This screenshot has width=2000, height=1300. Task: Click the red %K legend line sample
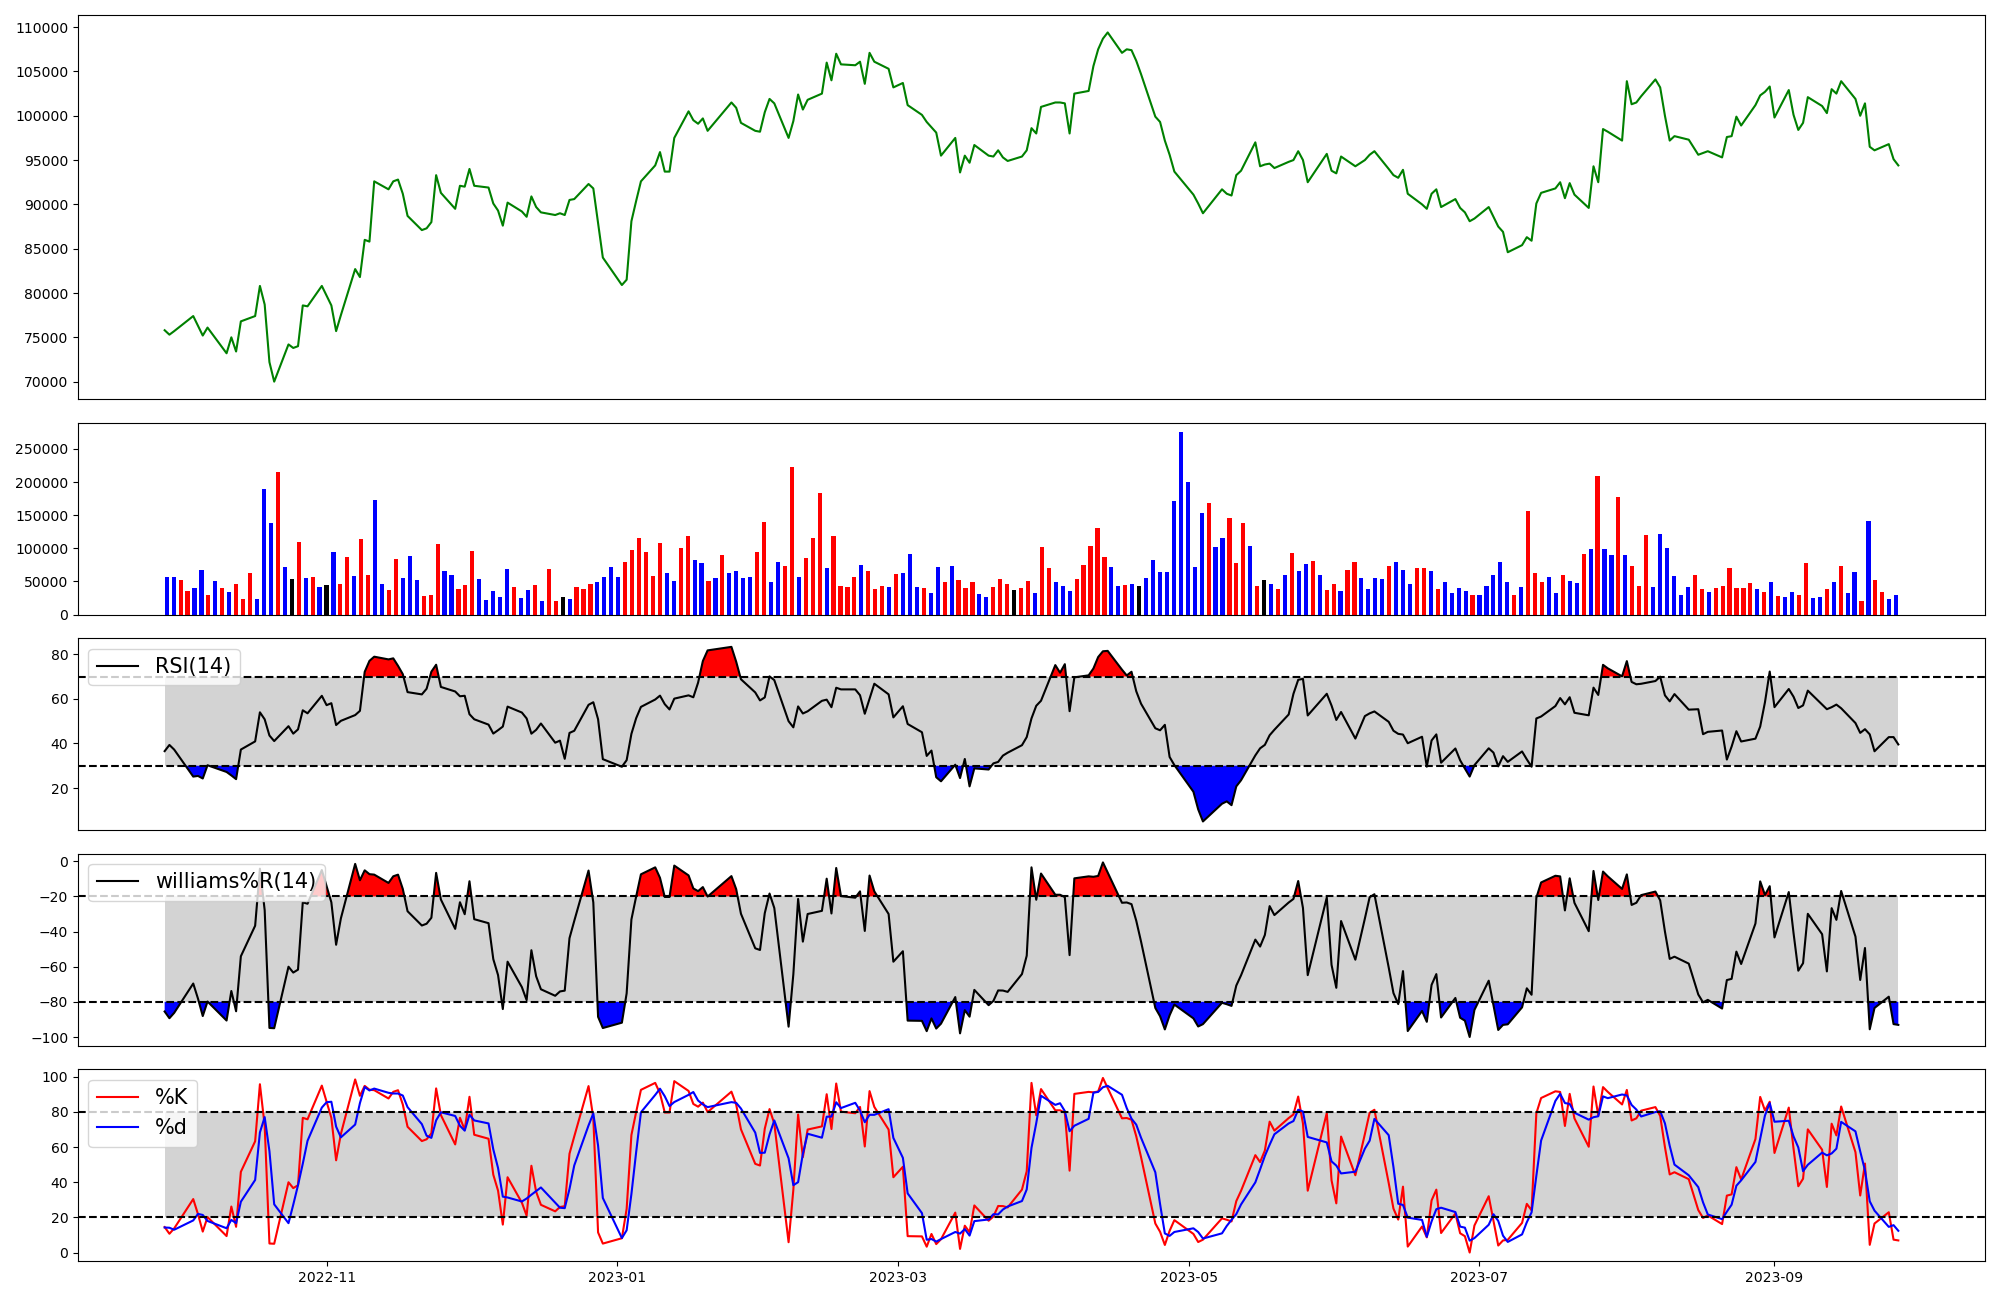click(118, 1097)
